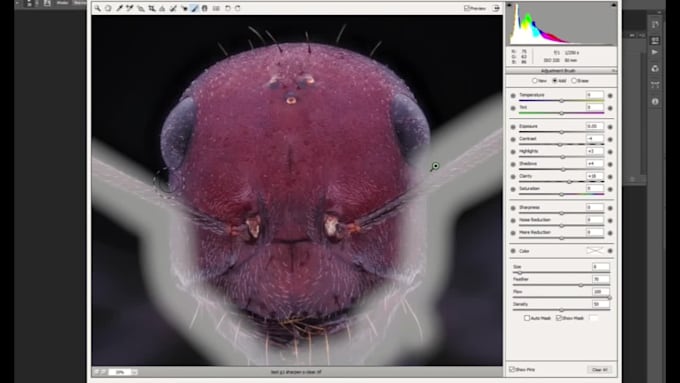
Task: Click the minus button left of Temperature
Action: [x=513, y=95]
